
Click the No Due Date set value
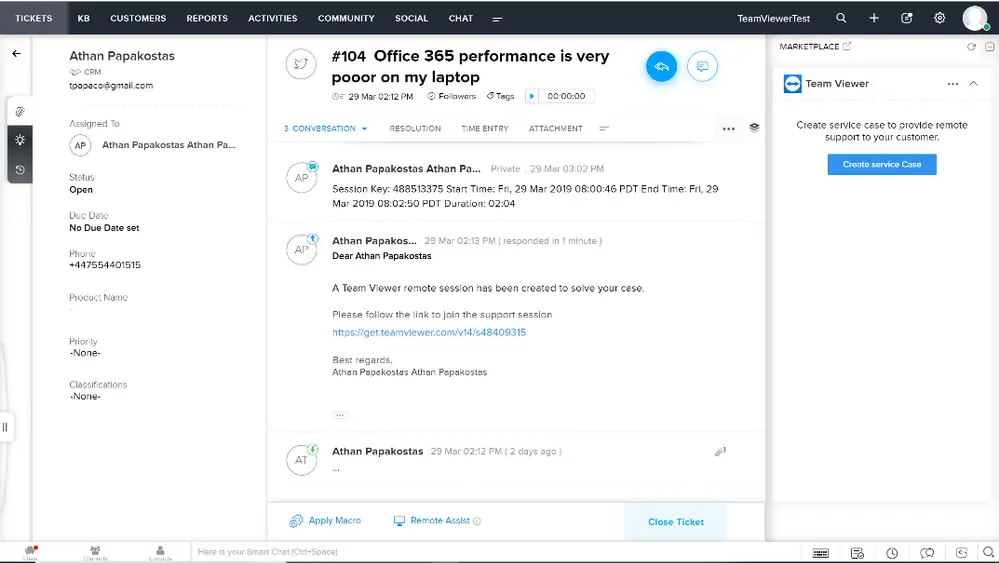104,227
